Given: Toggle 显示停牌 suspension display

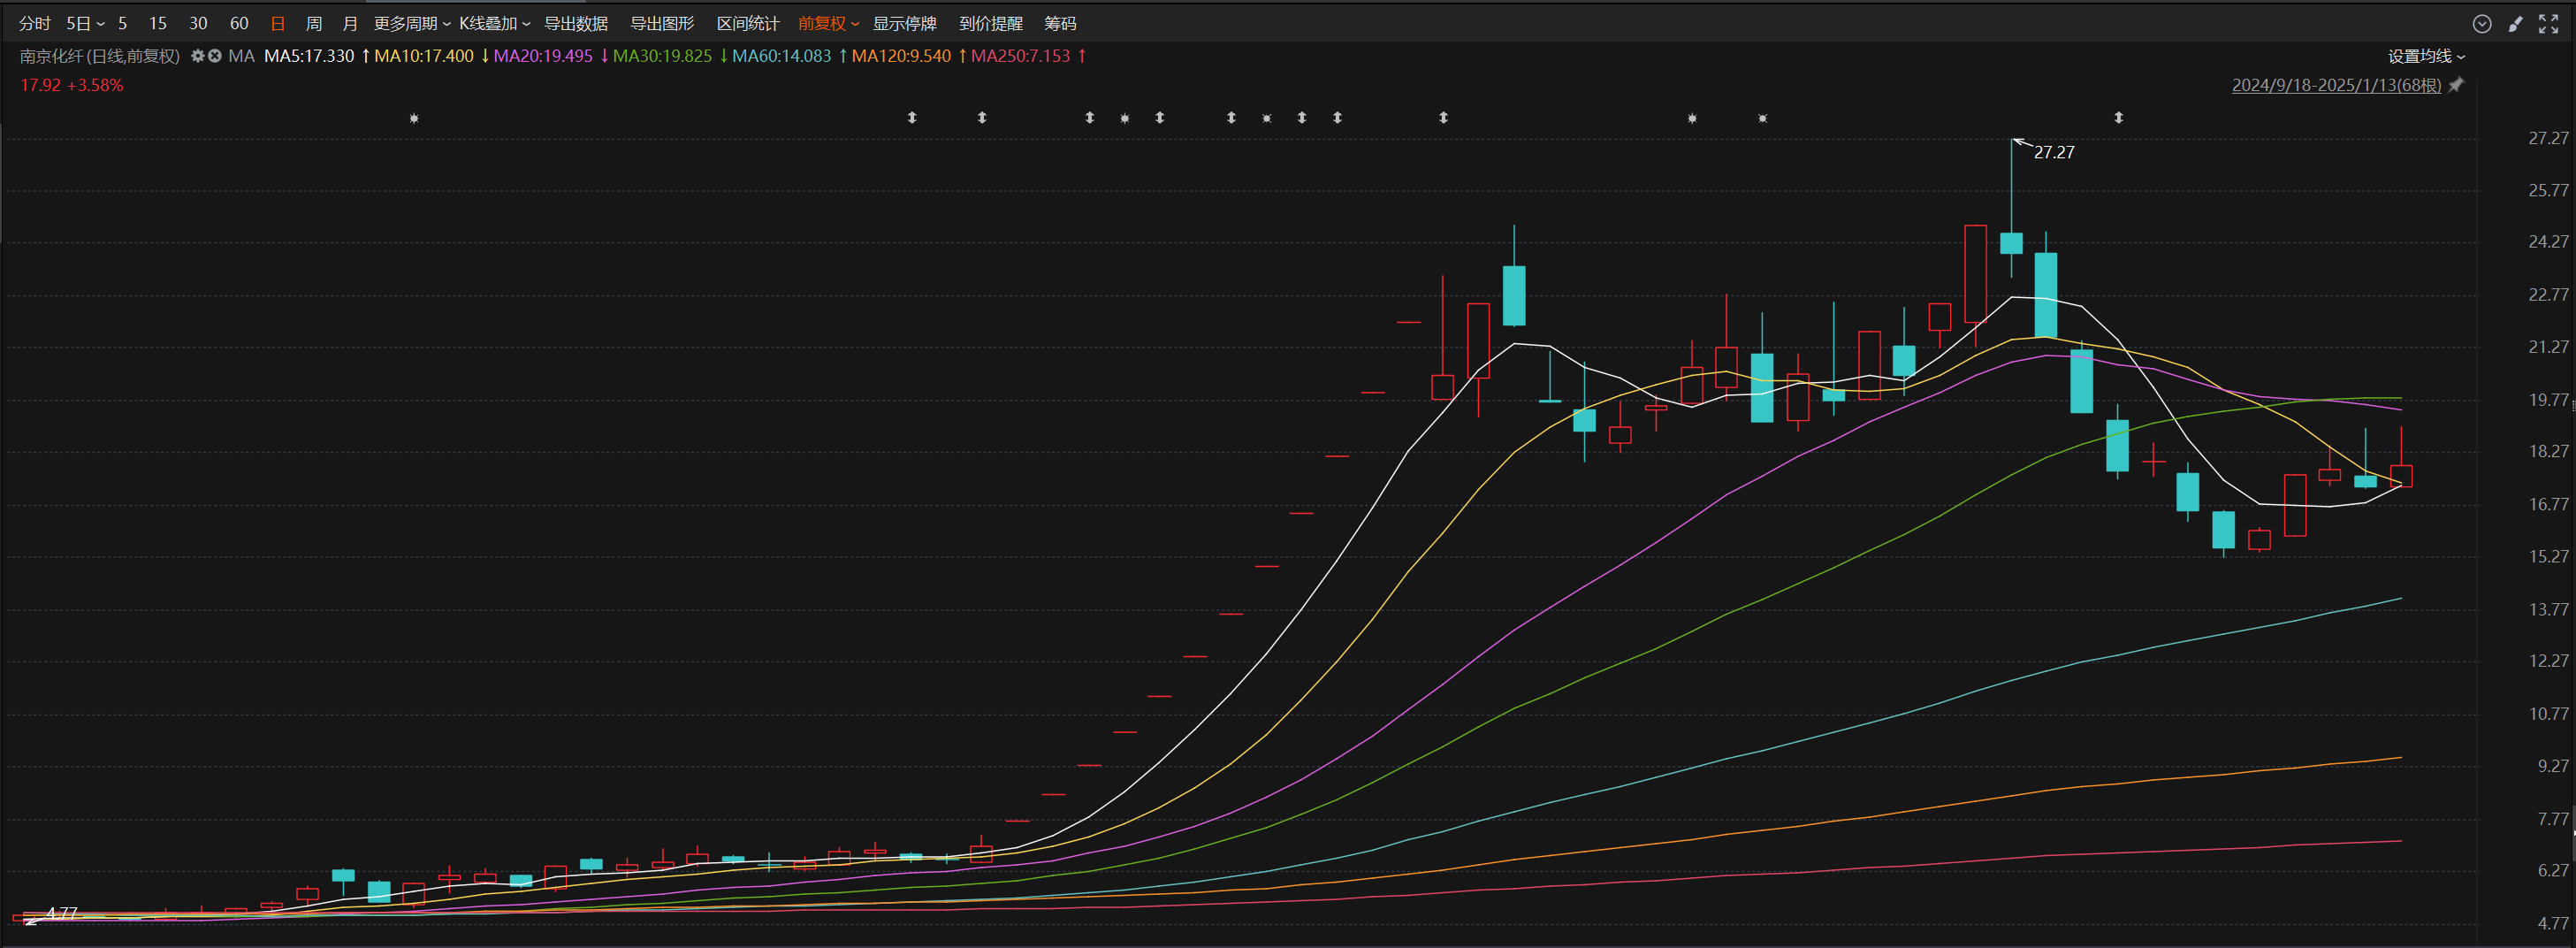Looking at the screenshot, I should 905,23.
